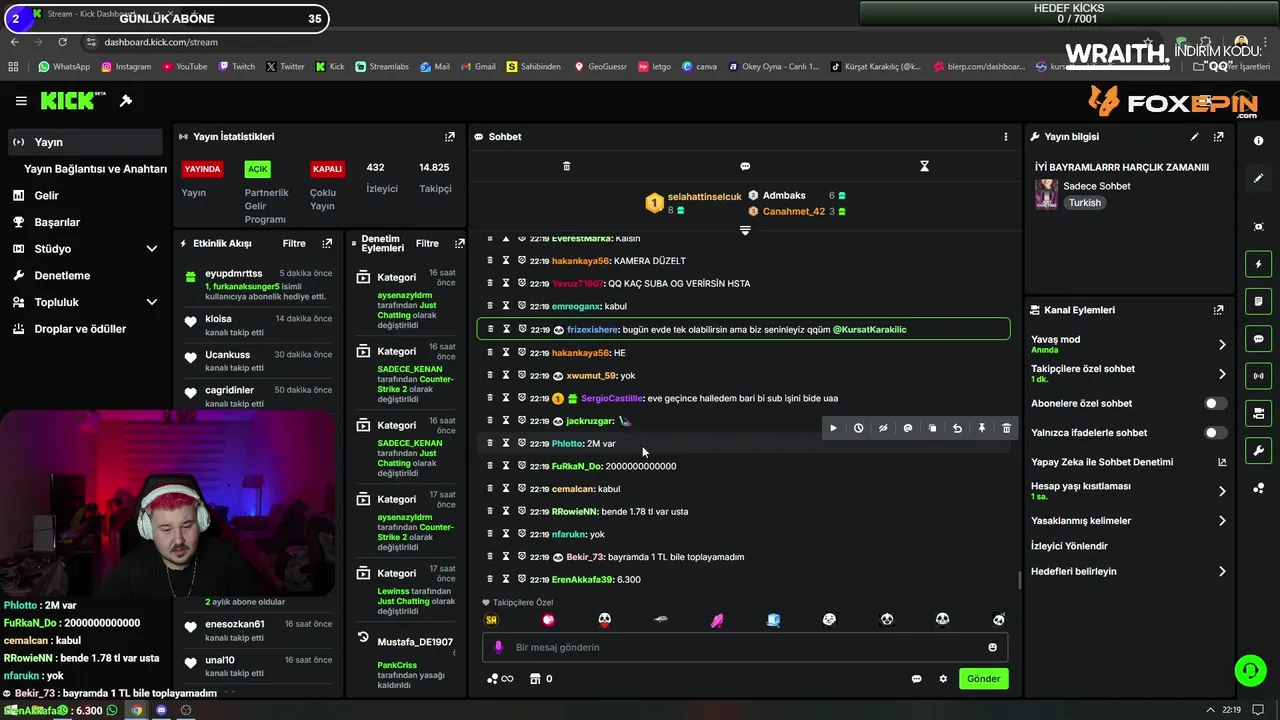
Task: Click the chat bubble icon beside settings gear
Action: tap(916, 679)
